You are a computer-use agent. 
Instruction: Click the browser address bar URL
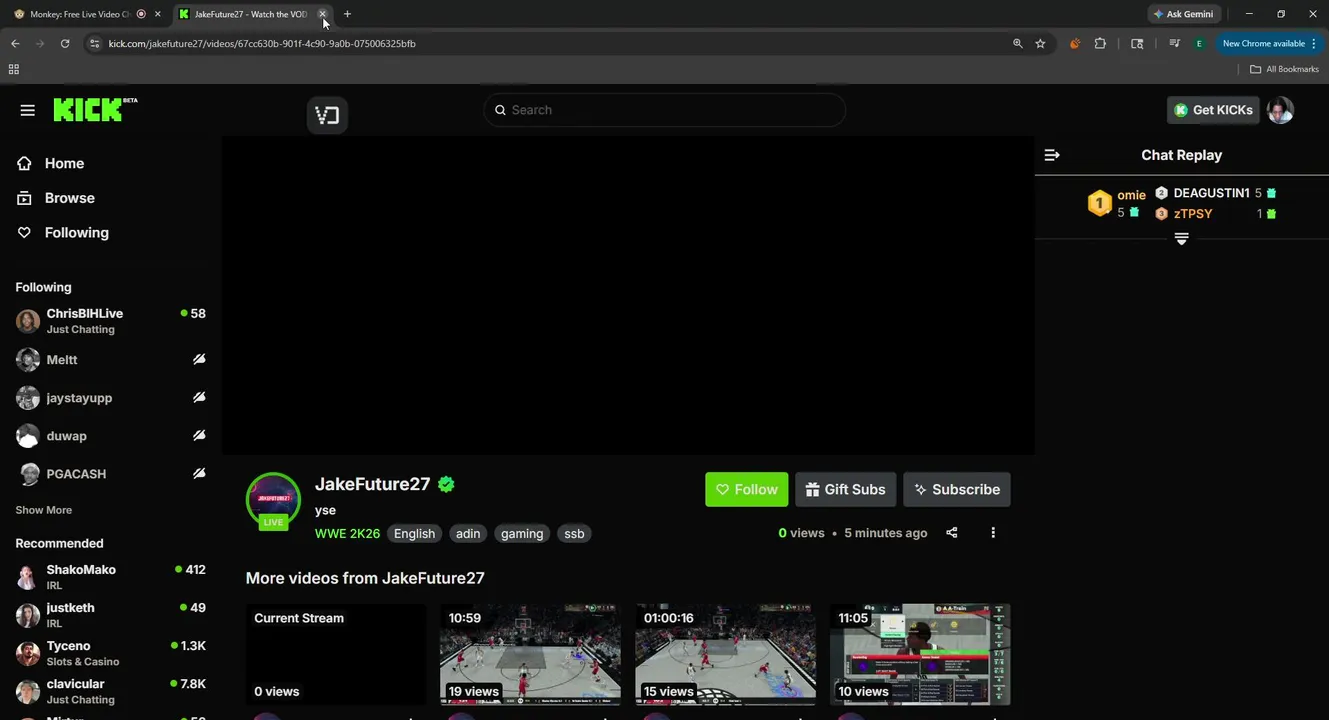pyautogui.click(x=262, y=44)
